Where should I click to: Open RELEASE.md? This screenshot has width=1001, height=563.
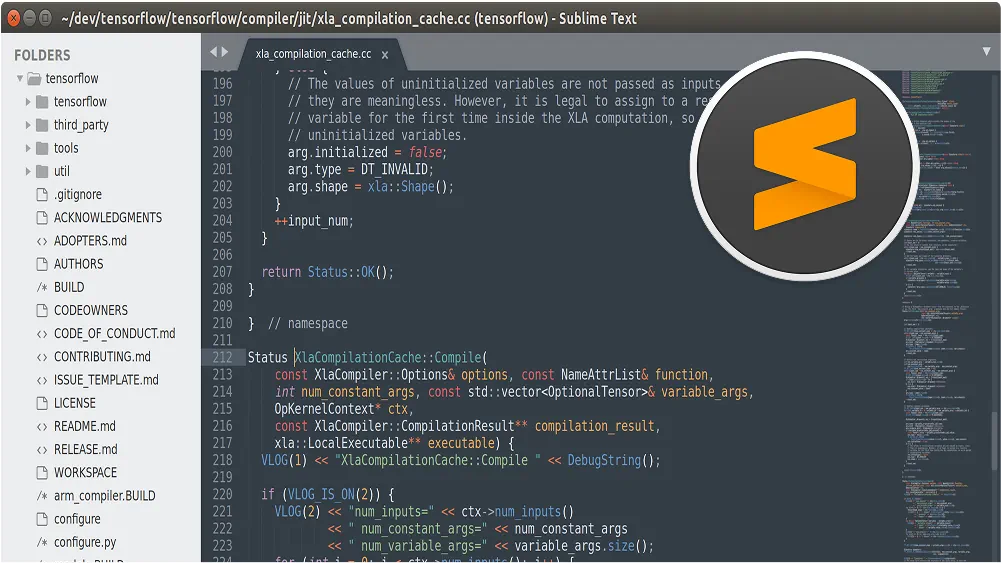(86, 450)
